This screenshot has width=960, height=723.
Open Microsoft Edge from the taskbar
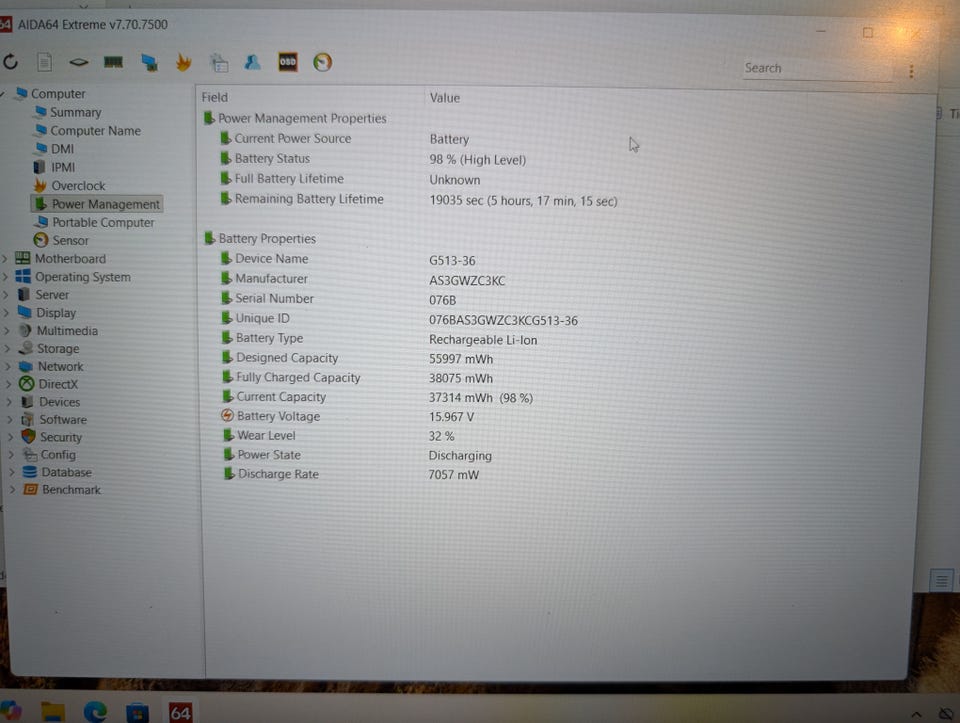tap(95, 712)
